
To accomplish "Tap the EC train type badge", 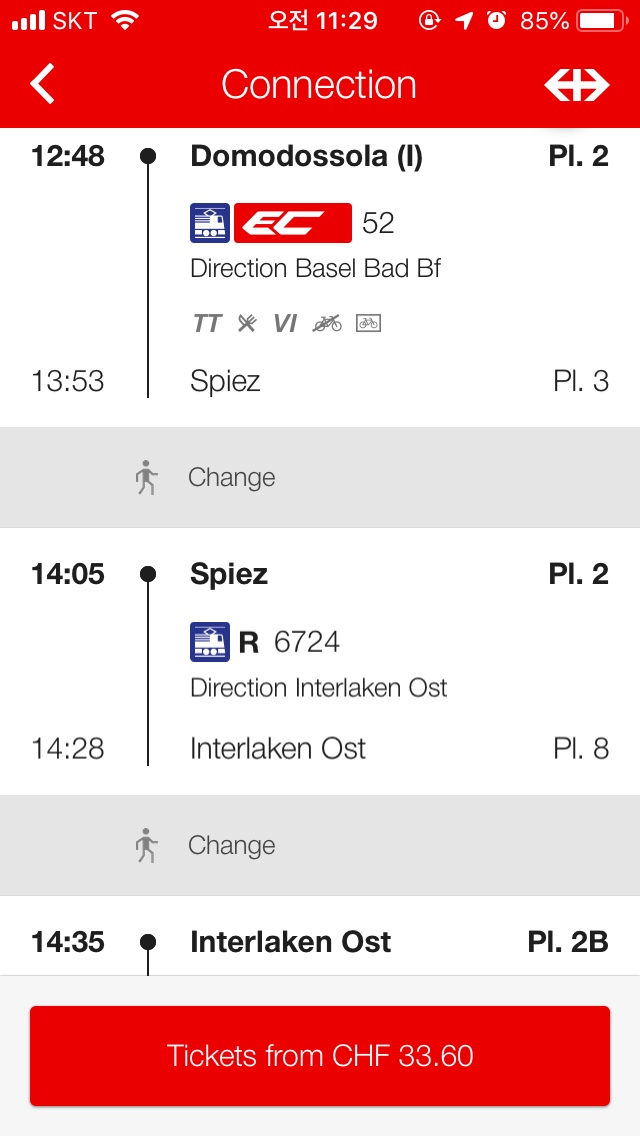I will [292, 223].
